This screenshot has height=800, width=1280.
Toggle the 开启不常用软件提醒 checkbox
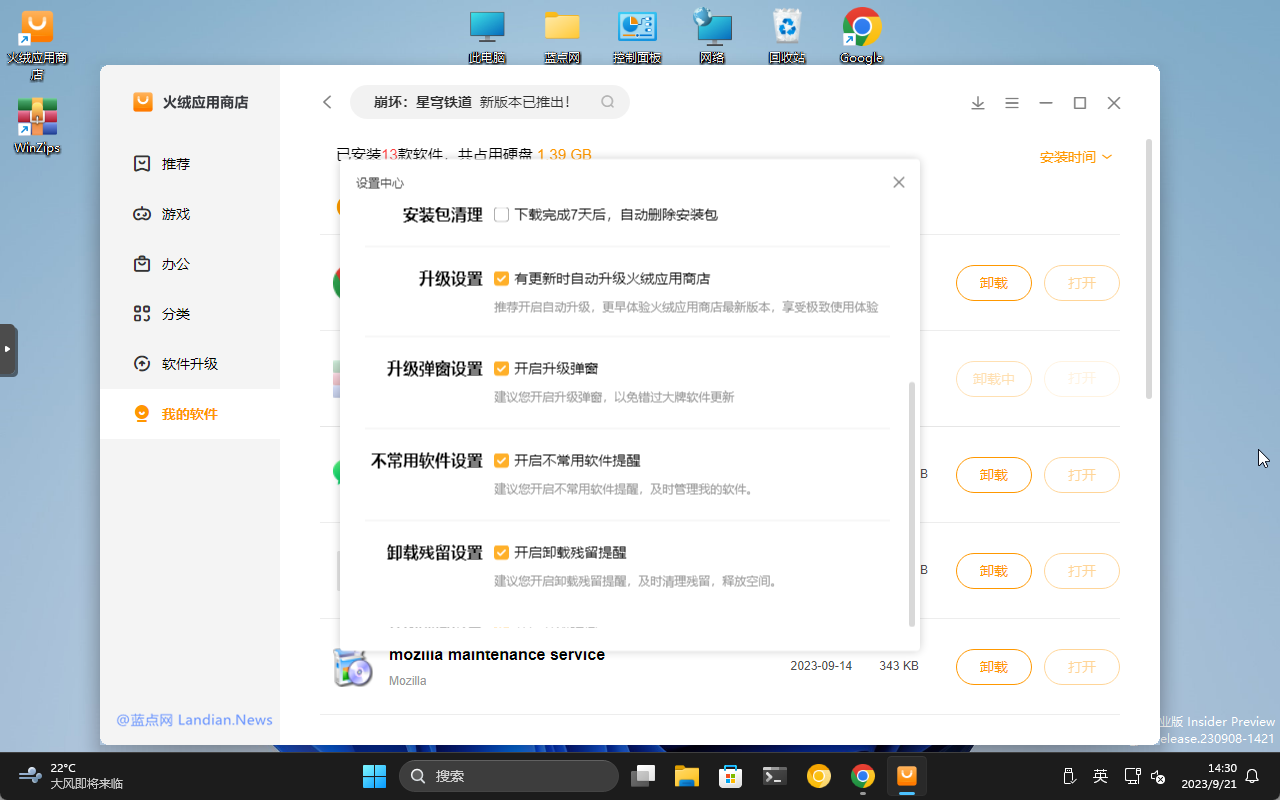[x=502, y=461]
